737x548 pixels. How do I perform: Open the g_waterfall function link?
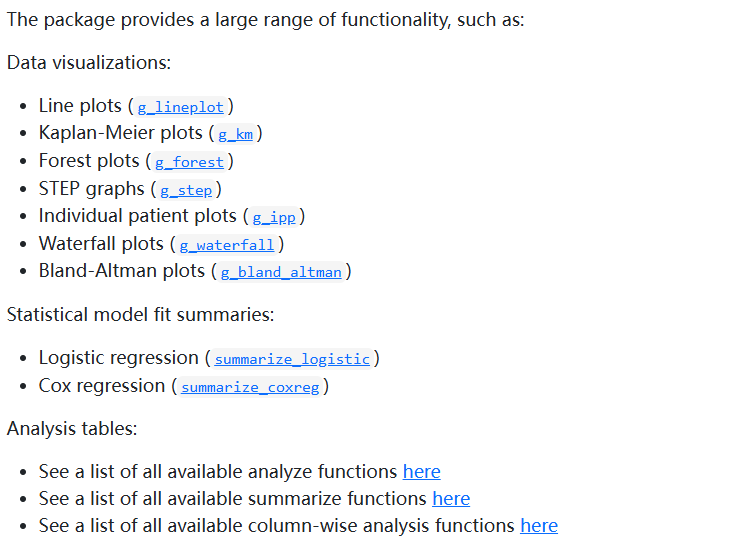[226, 245]
